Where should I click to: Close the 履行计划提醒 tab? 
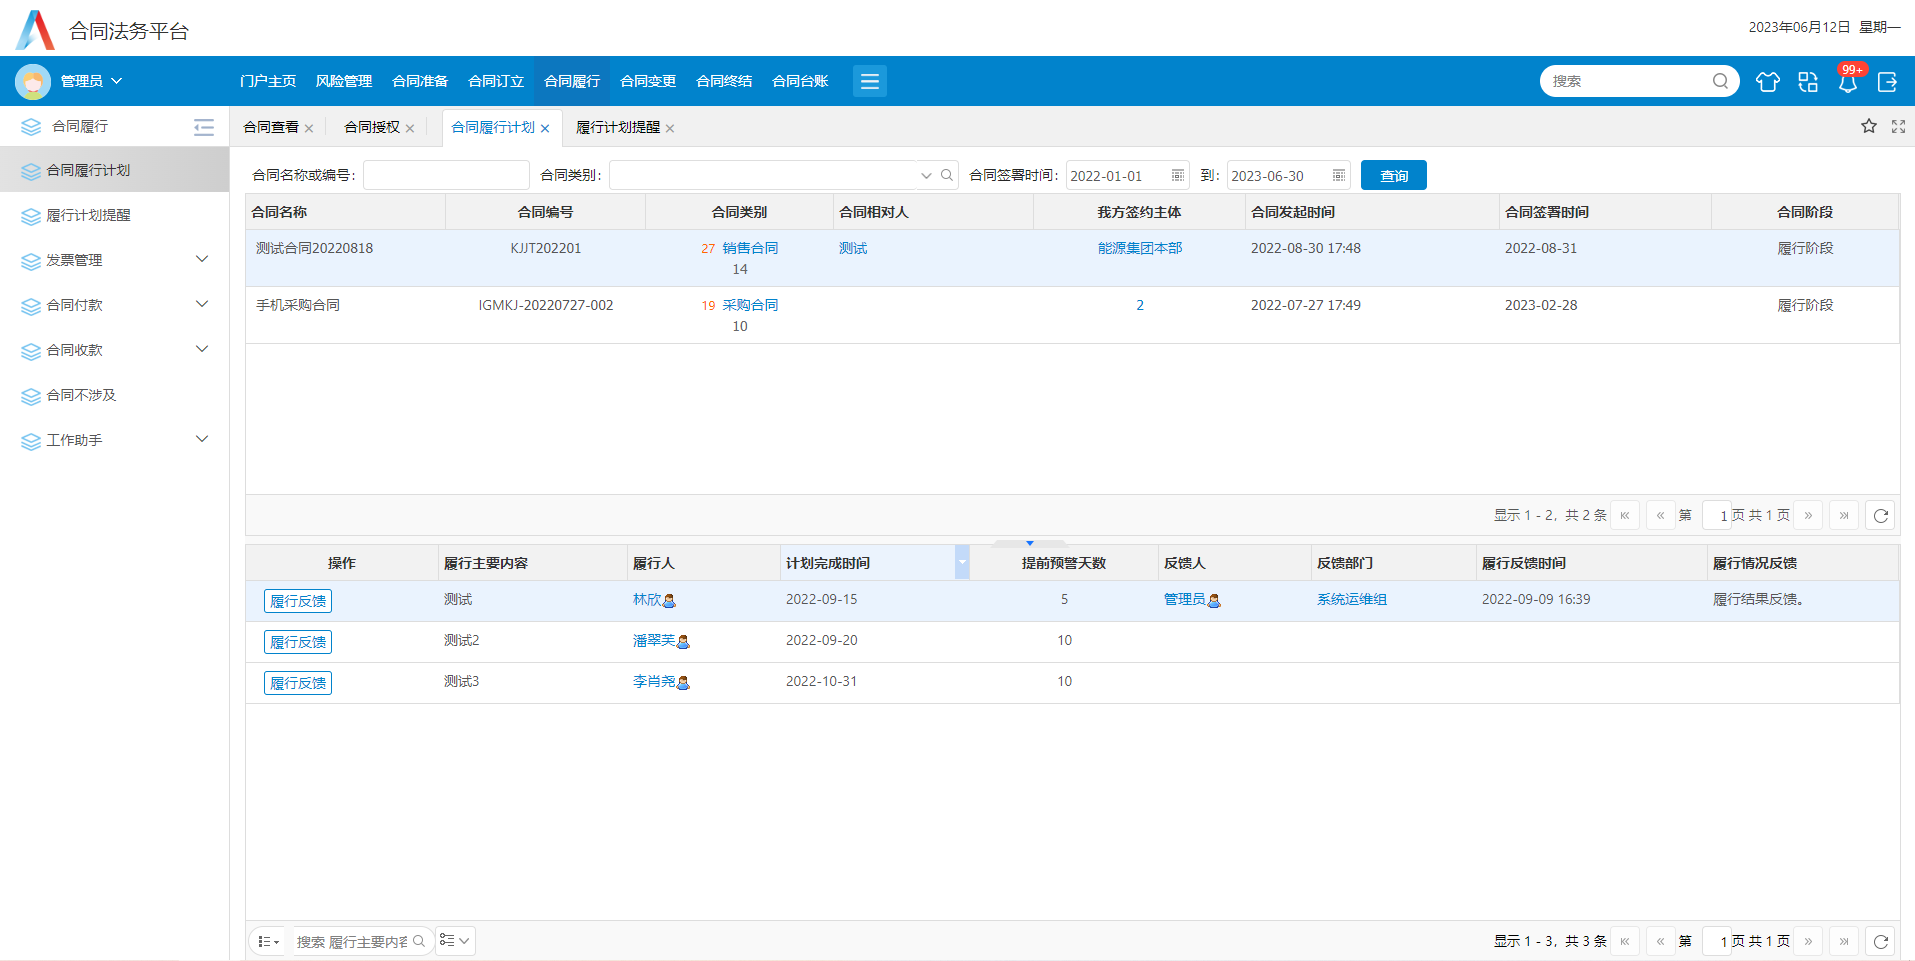(670, 128)
